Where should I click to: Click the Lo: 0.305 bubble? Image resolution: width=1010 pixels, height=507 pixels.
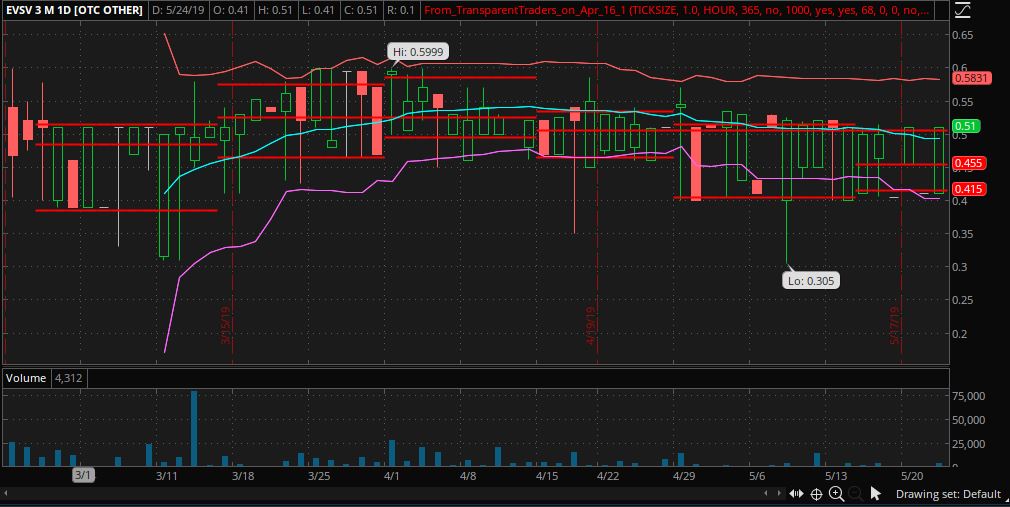tap(810, 281)
